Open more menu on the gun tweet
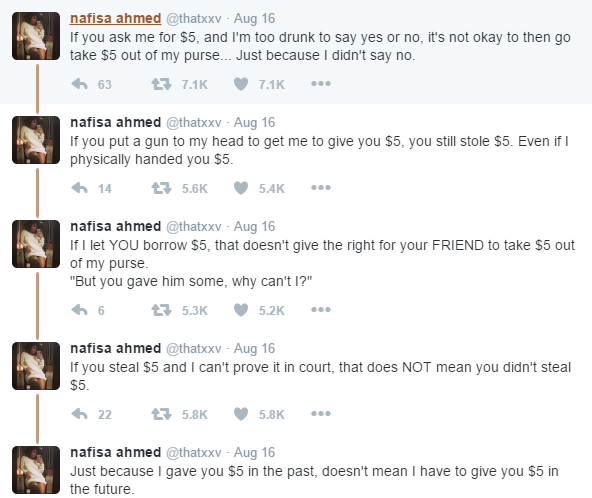592x498 pixels. click(x=321, y=188)
